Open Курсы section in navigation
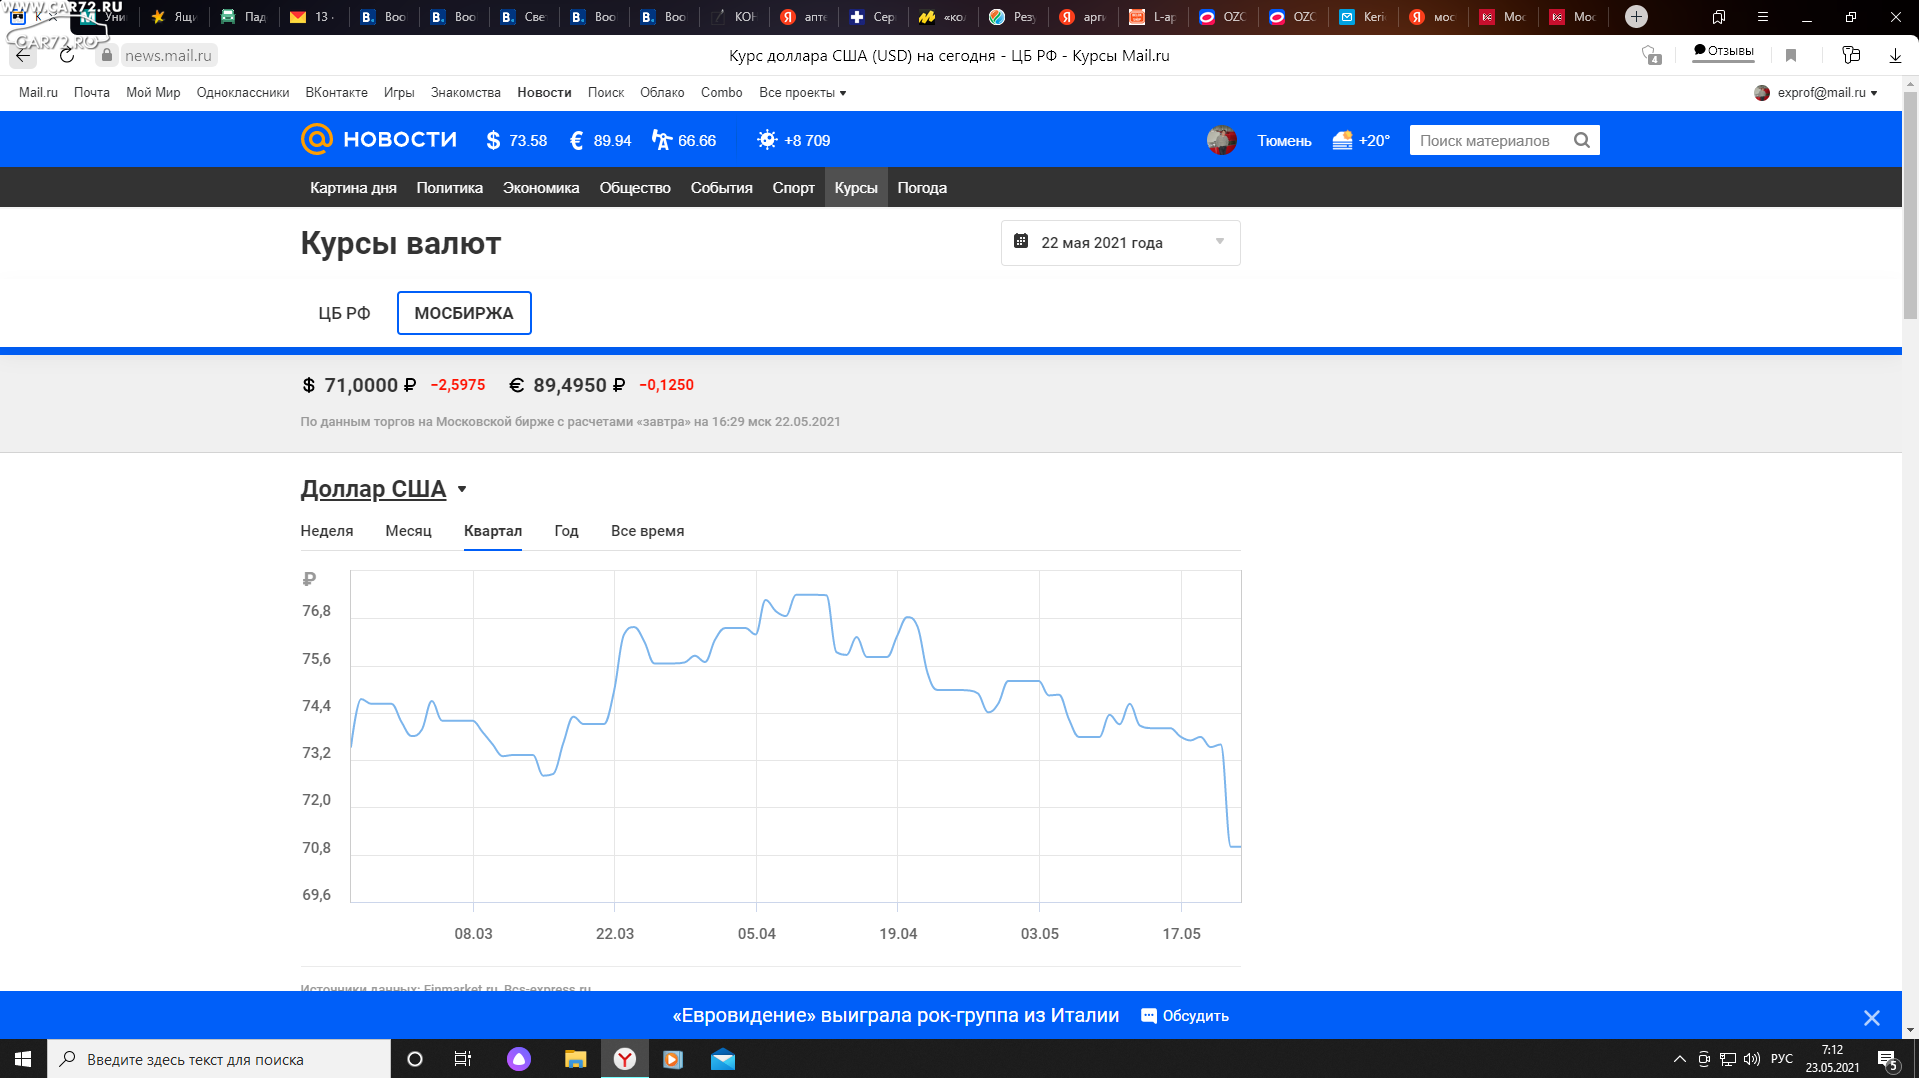The image size is (1919, 1078). (x=856, y=188)
